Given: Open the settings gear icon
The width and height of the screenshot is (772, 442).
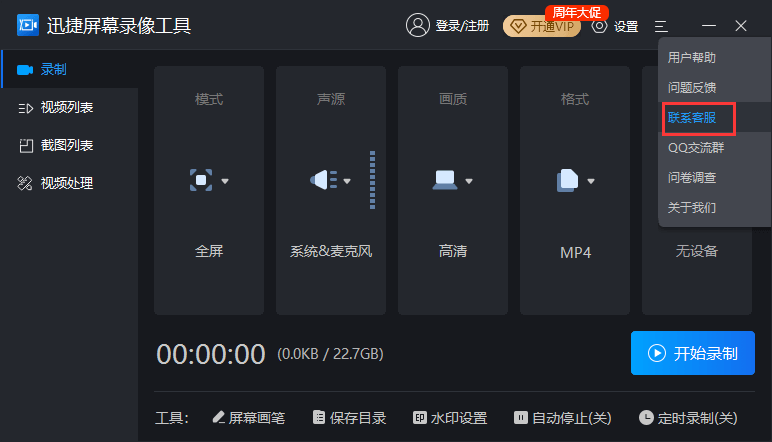Looking at the screenshot, I should coord(600,26).
